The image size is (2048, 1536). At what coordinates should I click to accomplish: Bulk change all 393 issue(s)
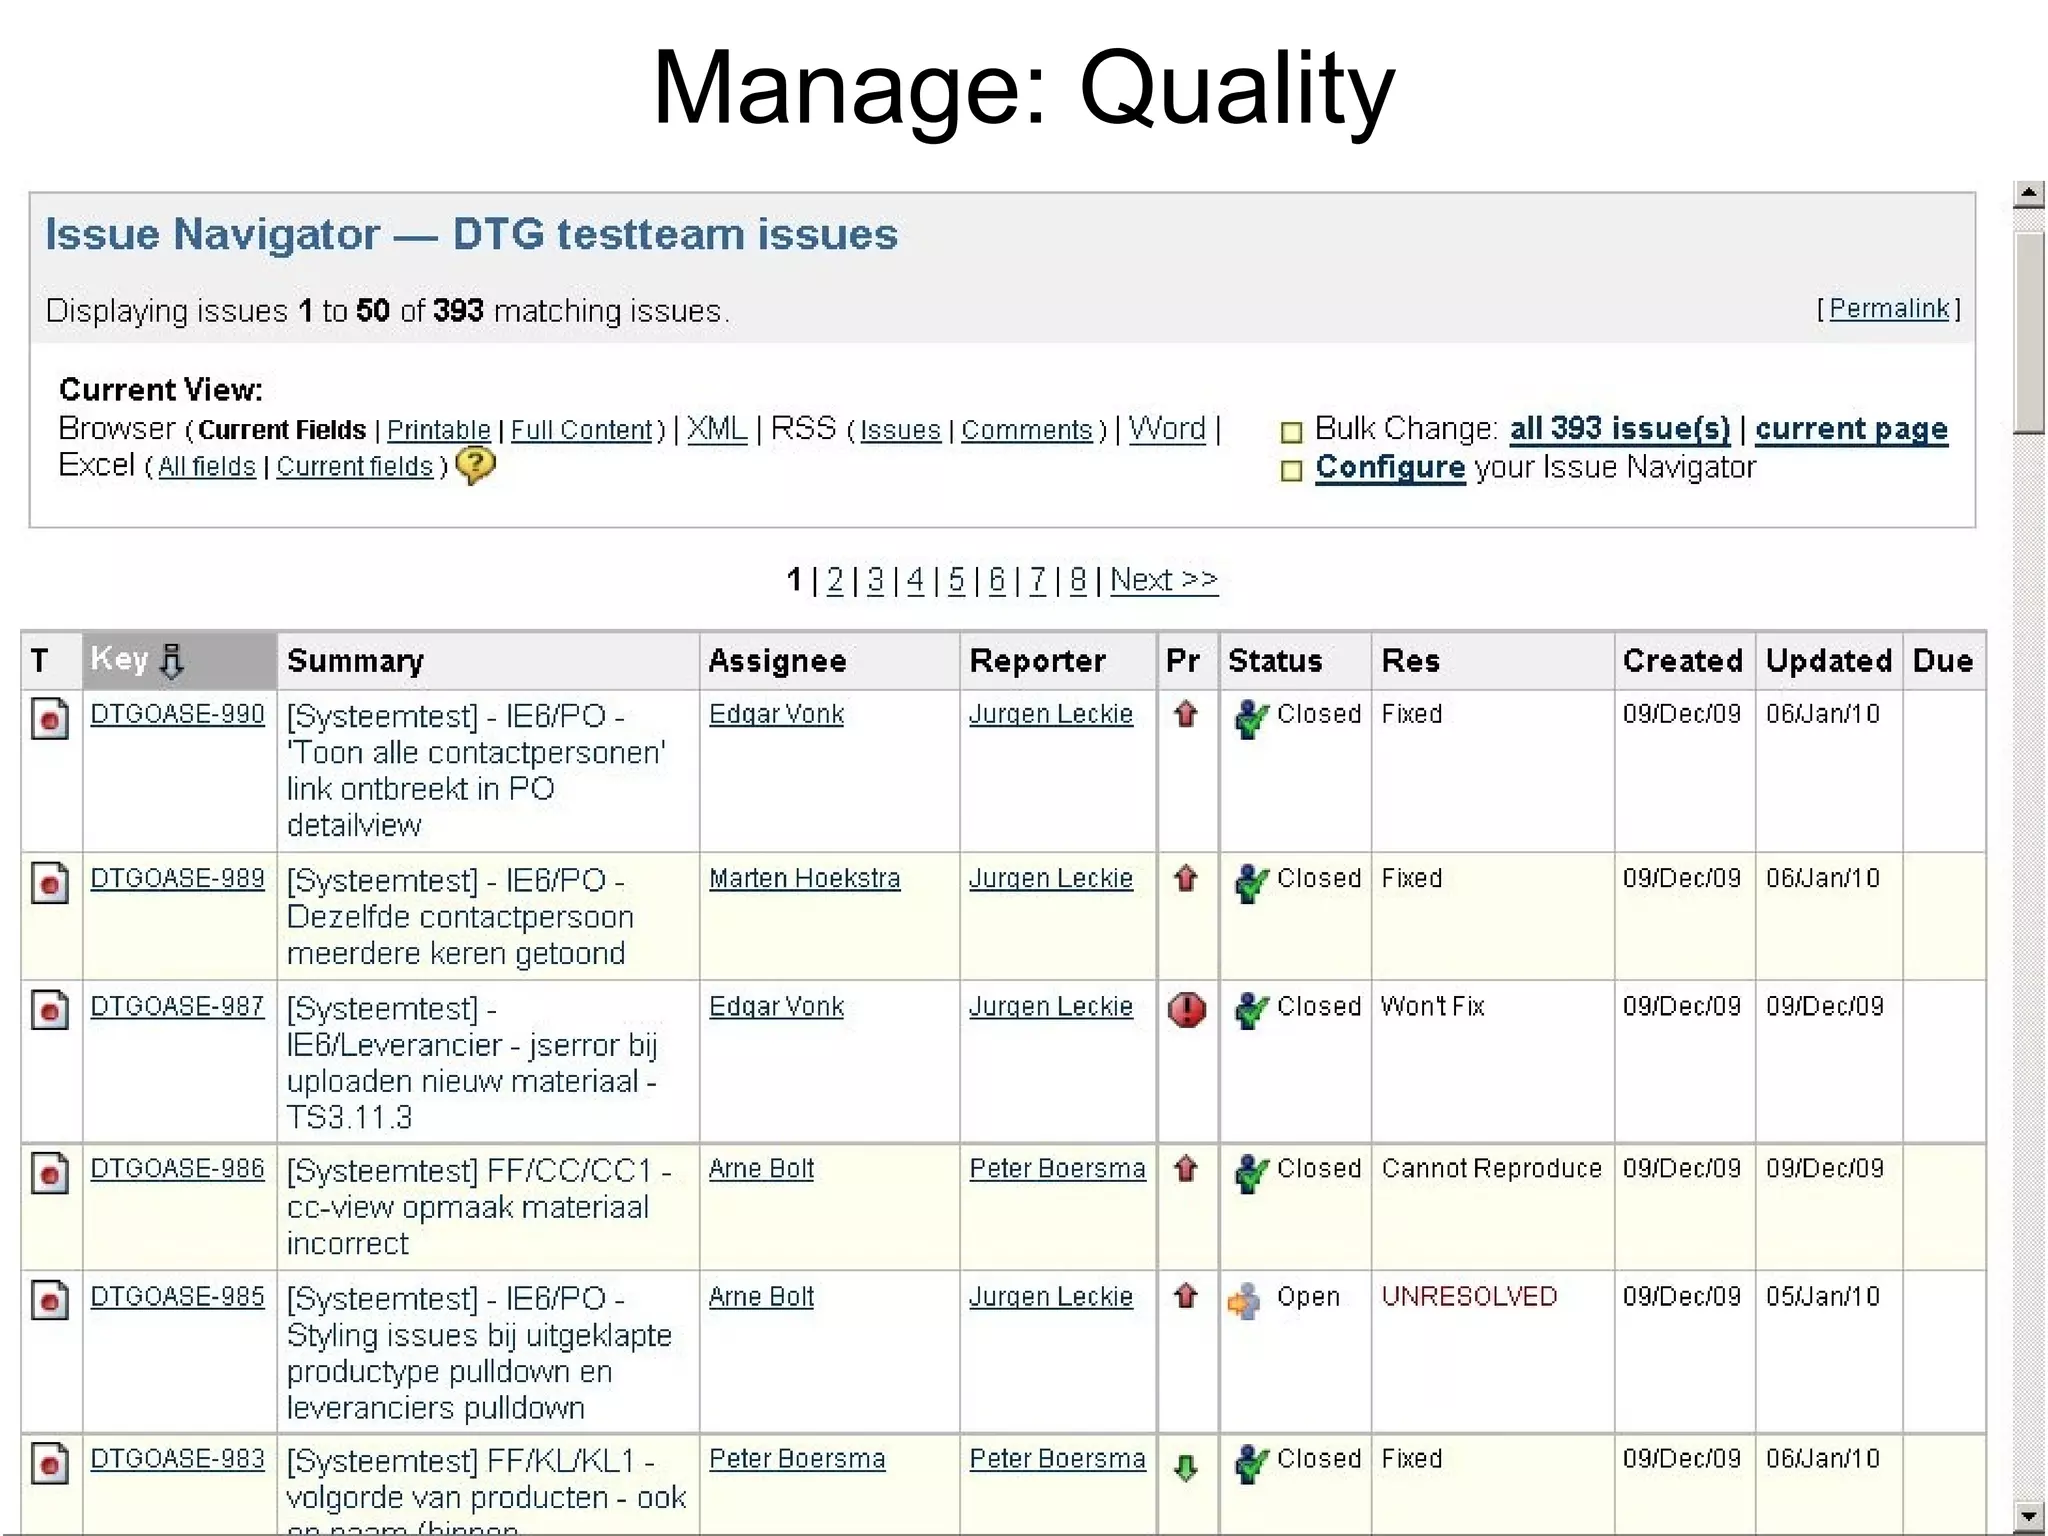pos(1620,428)
